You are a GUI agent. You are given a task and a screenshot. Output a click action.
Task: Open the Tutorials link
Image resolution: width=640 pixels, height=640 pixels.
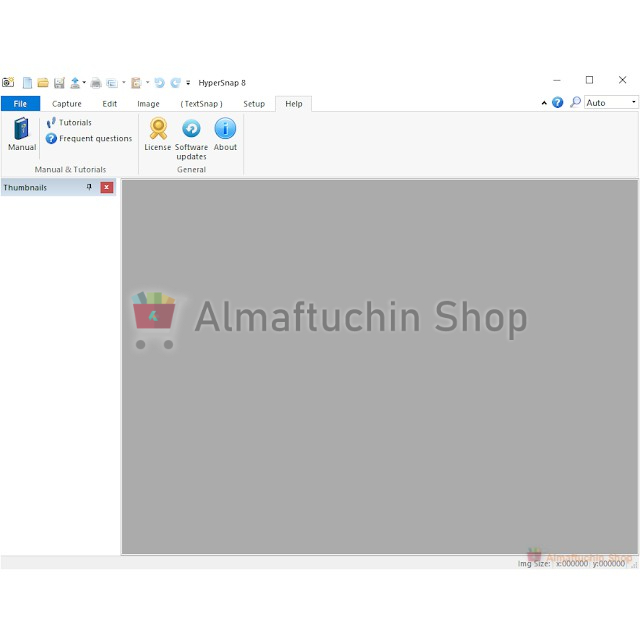[x=75, y=123]
